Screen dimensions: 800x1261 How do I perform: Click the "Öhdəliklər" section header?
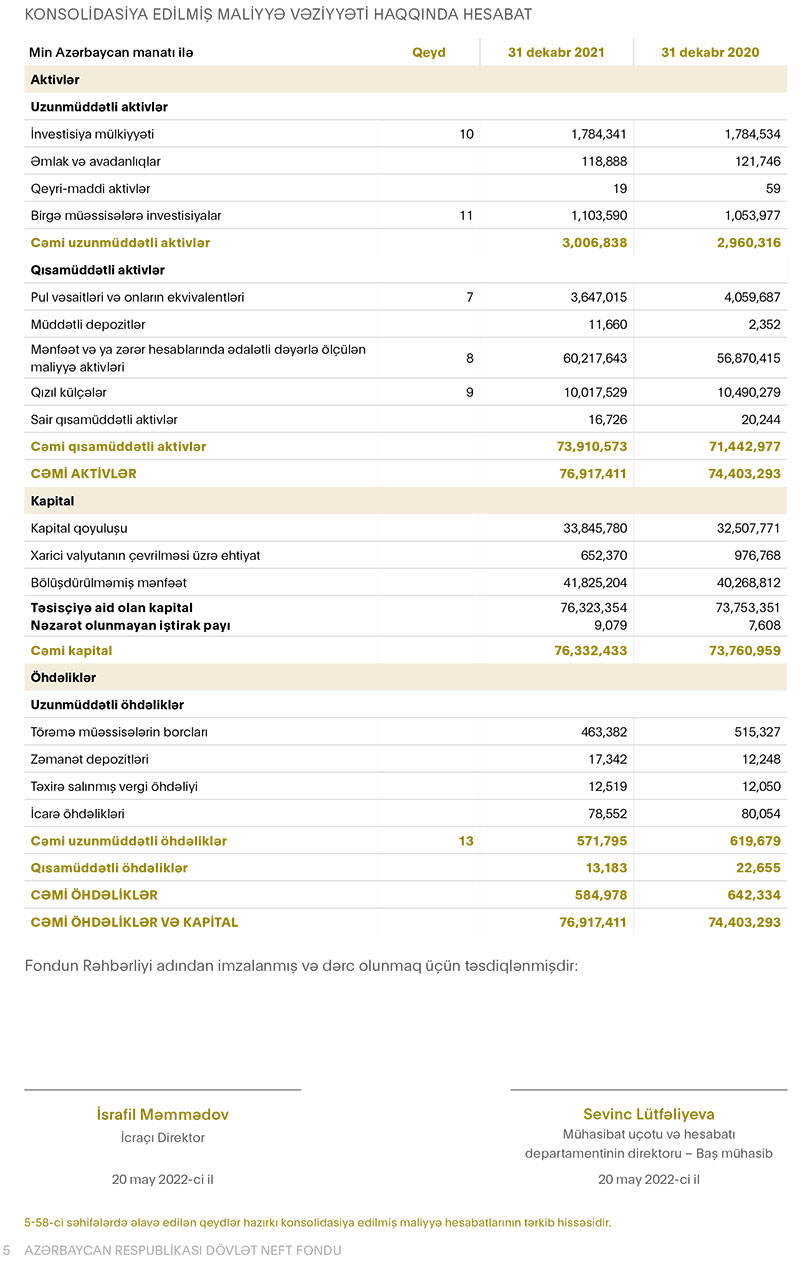click(64, 678)
